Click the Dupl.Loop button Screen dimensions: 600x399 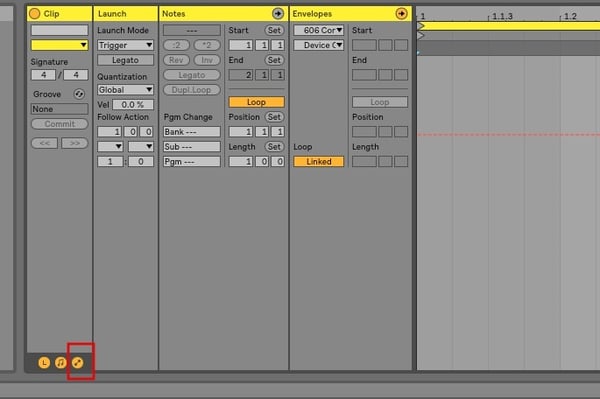[x=192, y=90]
